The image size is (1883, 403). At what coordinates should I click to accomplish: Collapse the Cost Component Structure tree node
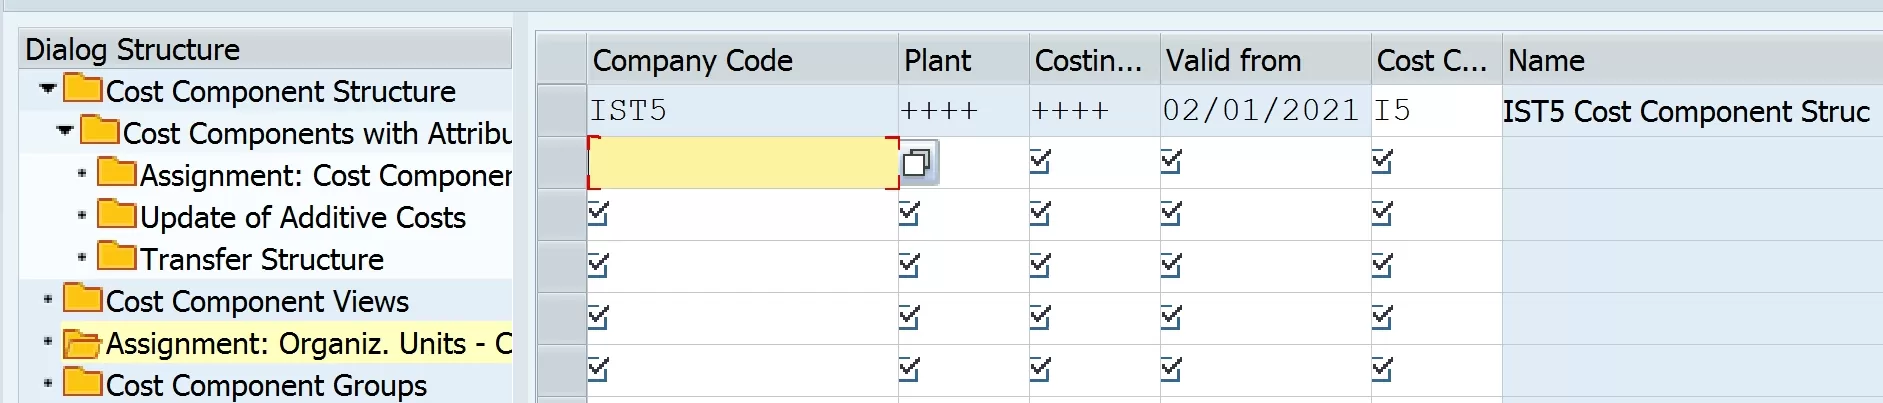47,89
